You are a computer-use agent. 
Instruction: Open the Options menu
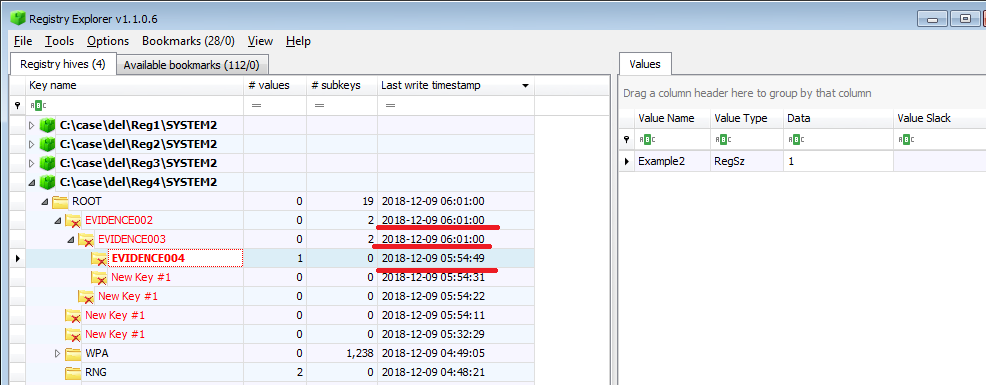click(108, 41)
